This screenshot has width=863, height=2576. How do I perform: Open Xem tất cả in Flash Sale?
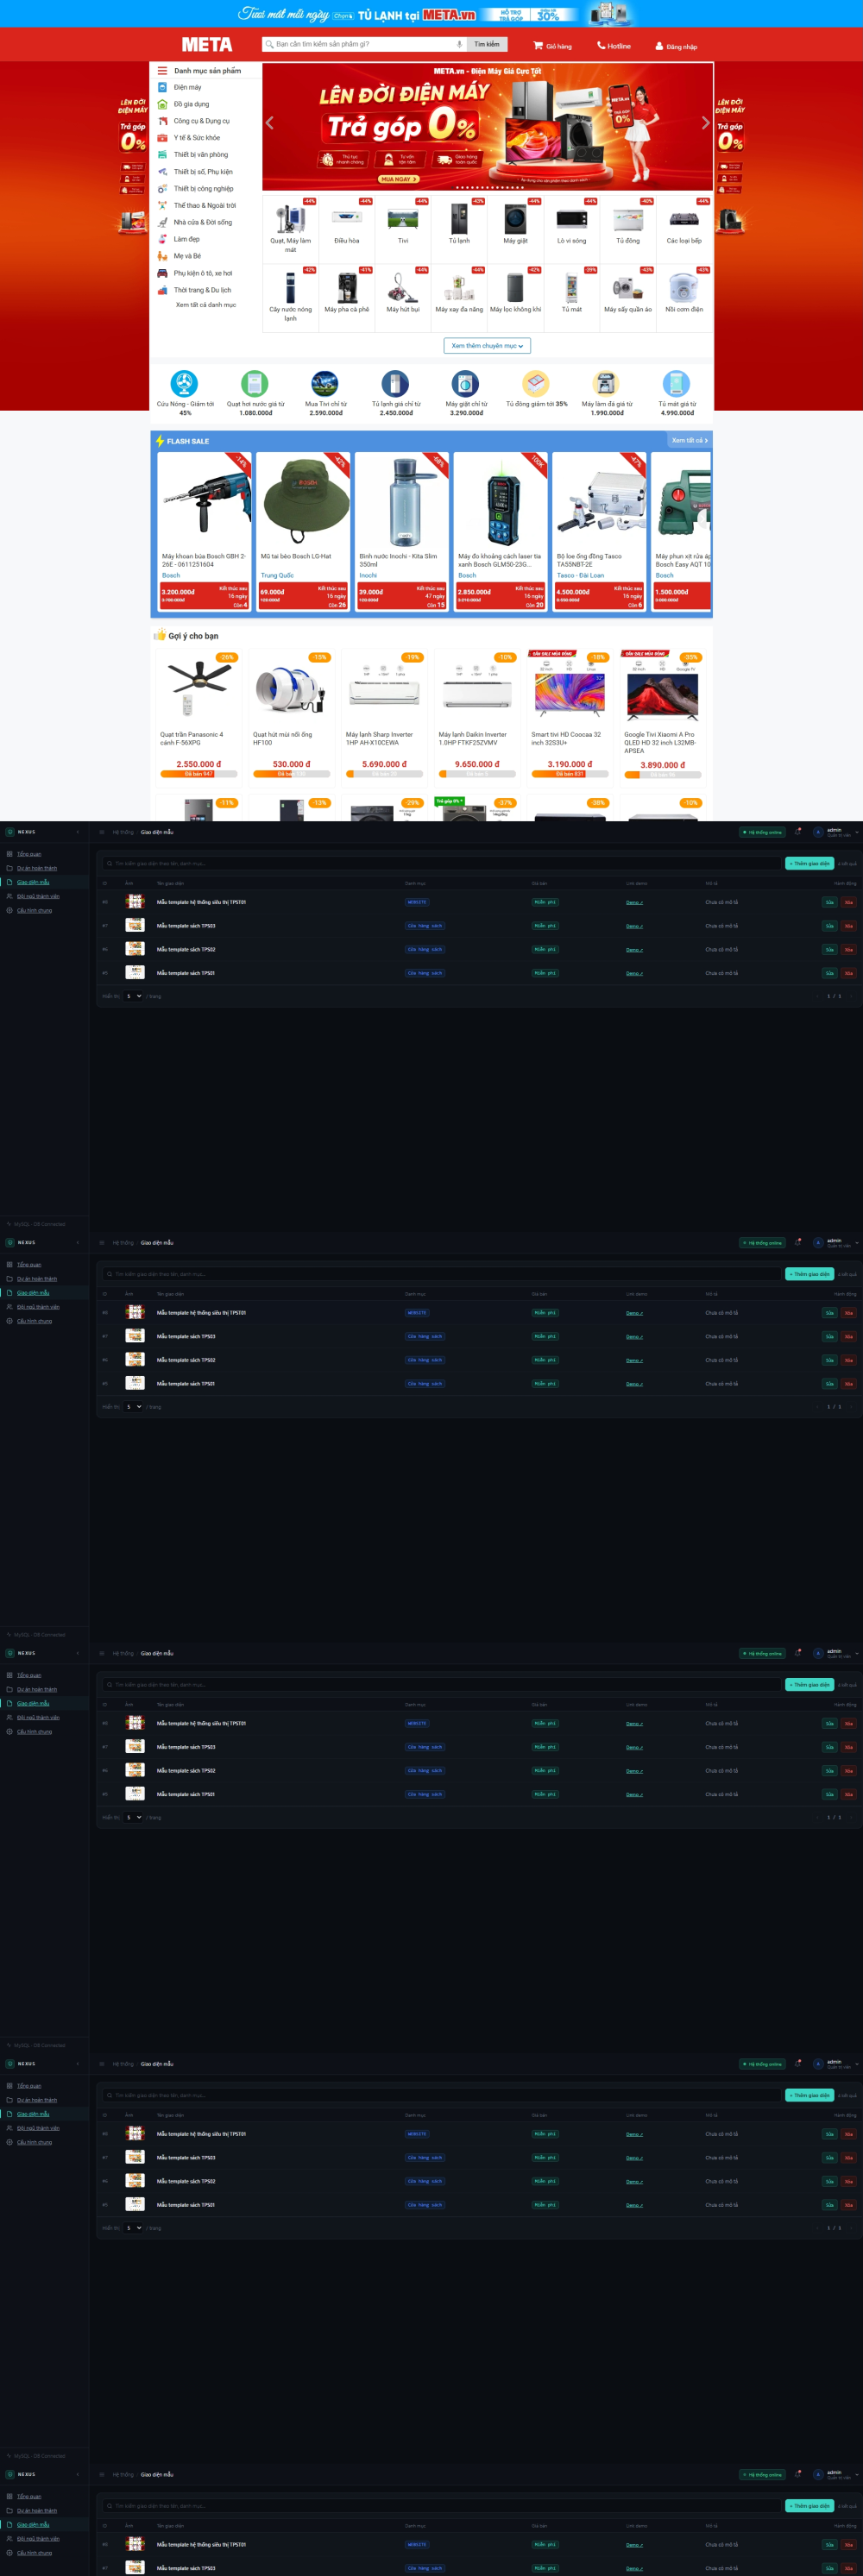click(x=689, y=440)
